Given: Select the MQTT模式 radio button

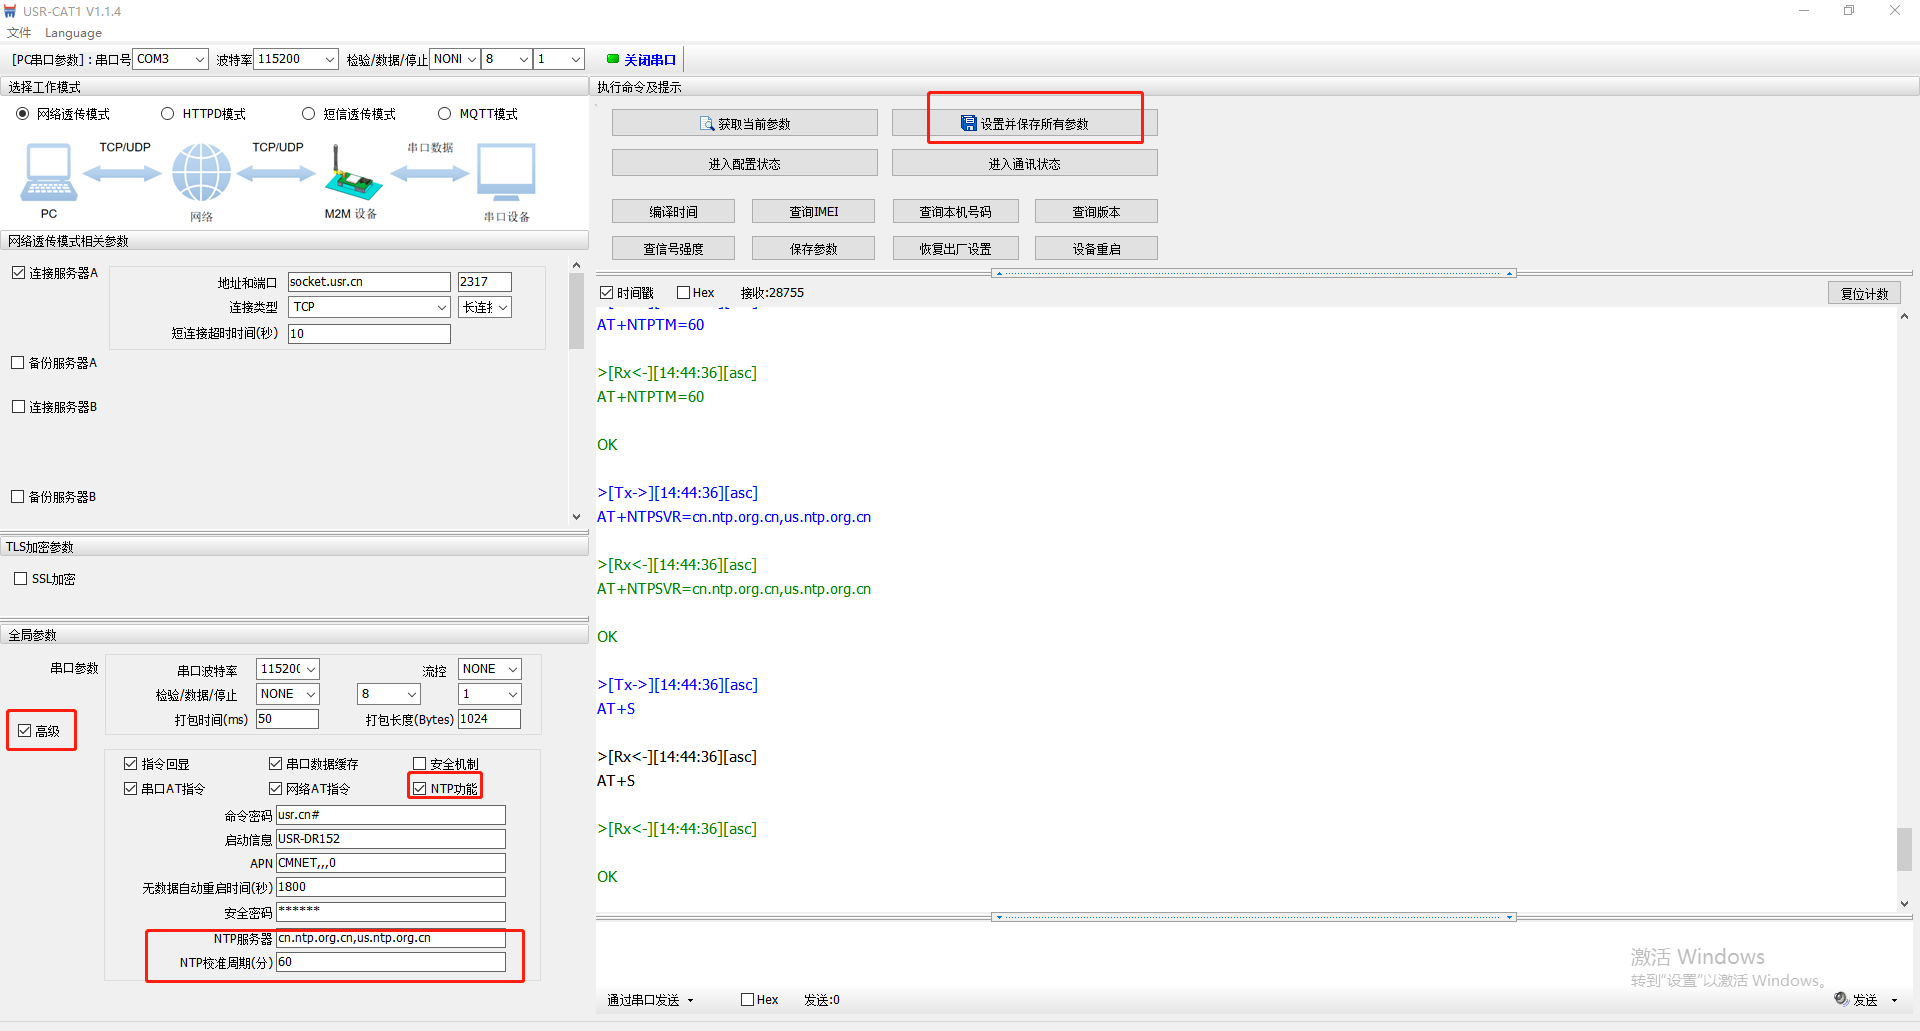Looking at the screenshot, I should point(445,114).
